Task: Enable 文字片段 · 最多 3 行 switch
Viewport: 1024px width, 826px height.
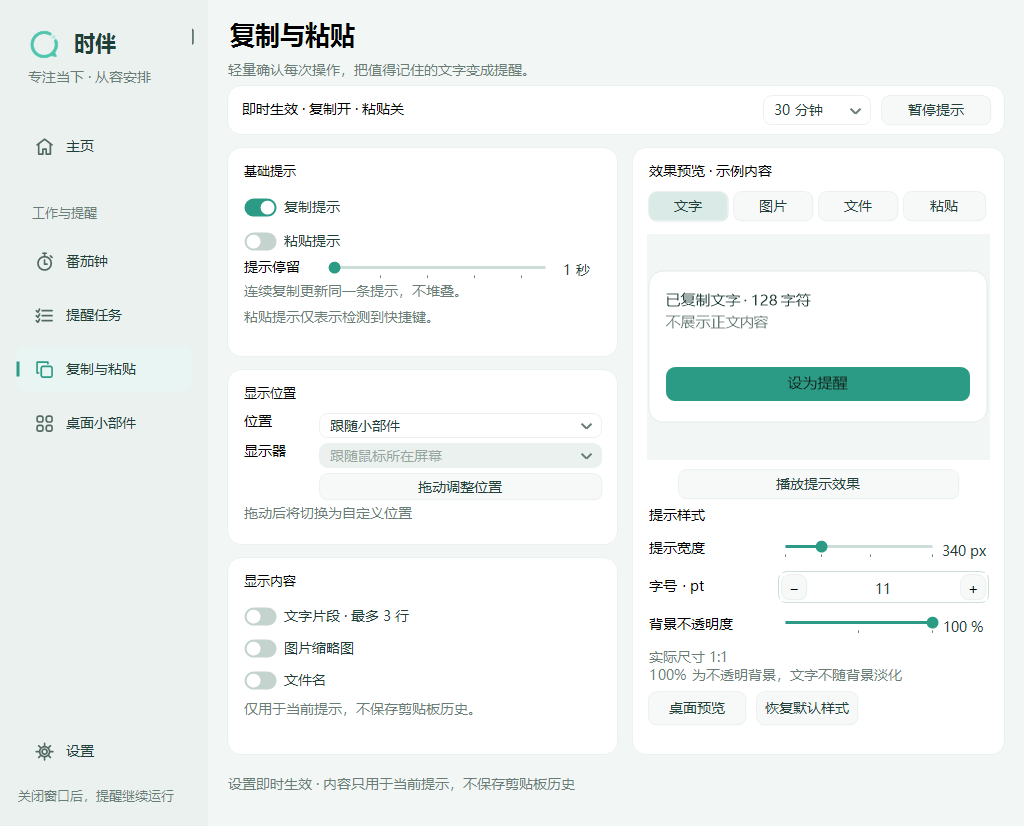Action: [x=261, y=616]
